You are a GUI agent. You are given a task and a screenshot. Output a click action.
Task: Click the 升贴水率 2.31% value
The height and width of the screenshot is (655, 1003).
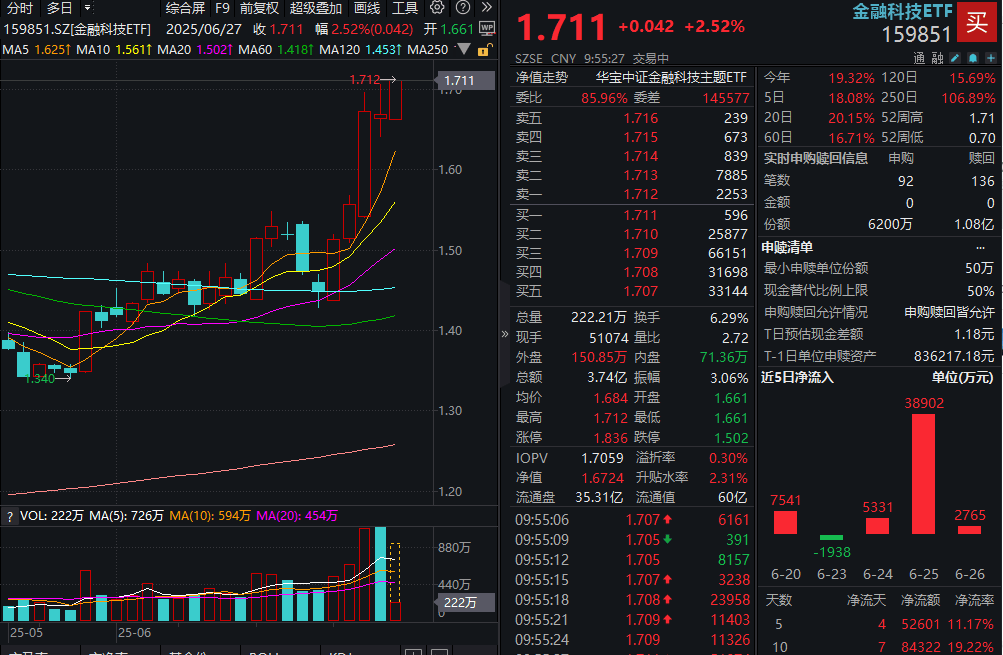[x=729, y=478]
